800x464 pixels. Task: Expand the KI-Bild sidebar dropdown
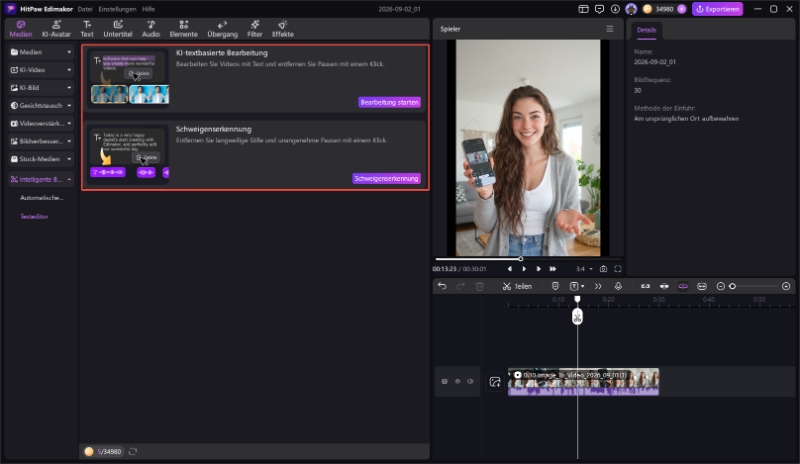69,88
